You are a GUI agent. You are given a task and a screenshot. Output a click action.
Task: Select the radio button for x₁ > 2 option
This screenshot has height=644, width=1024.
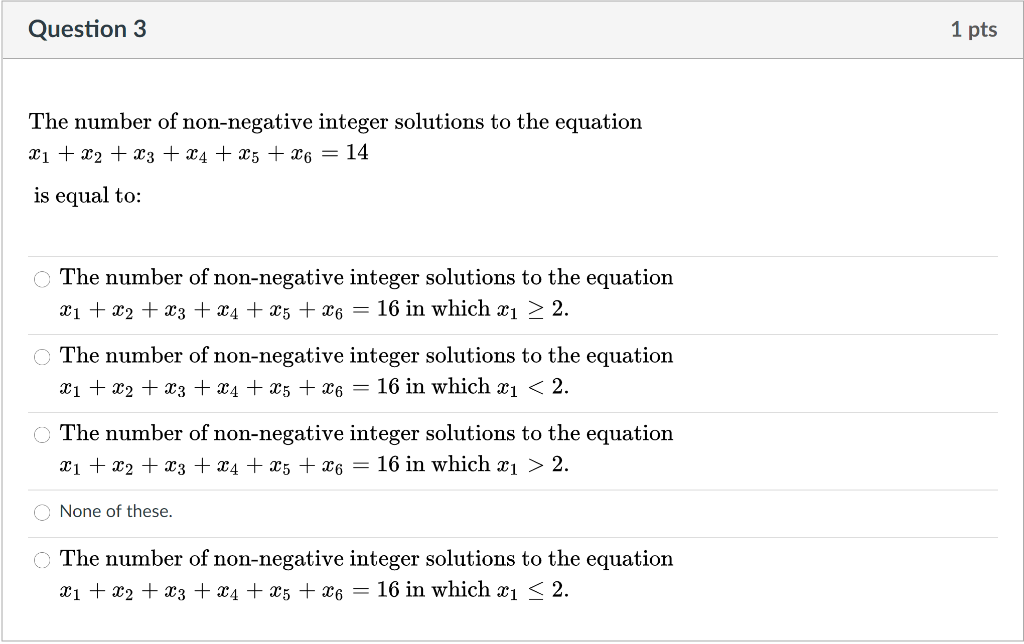[x=41, y=434]
